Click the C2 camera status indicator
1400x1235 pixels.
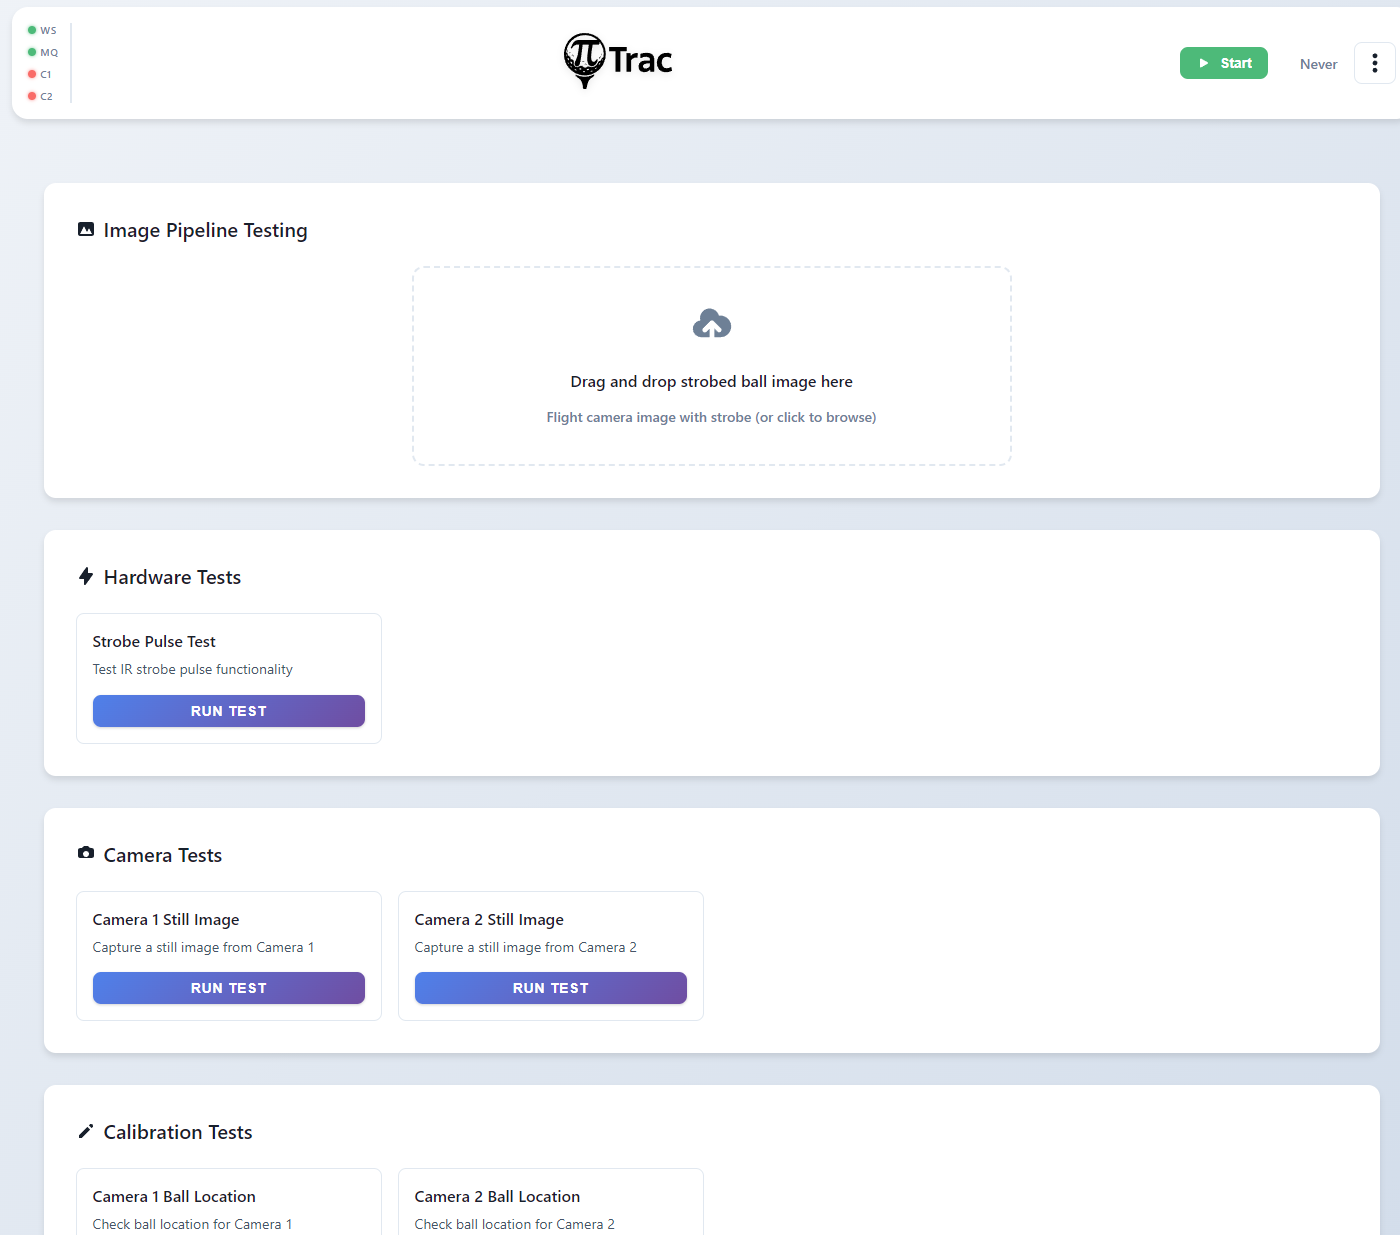point(32,96)
